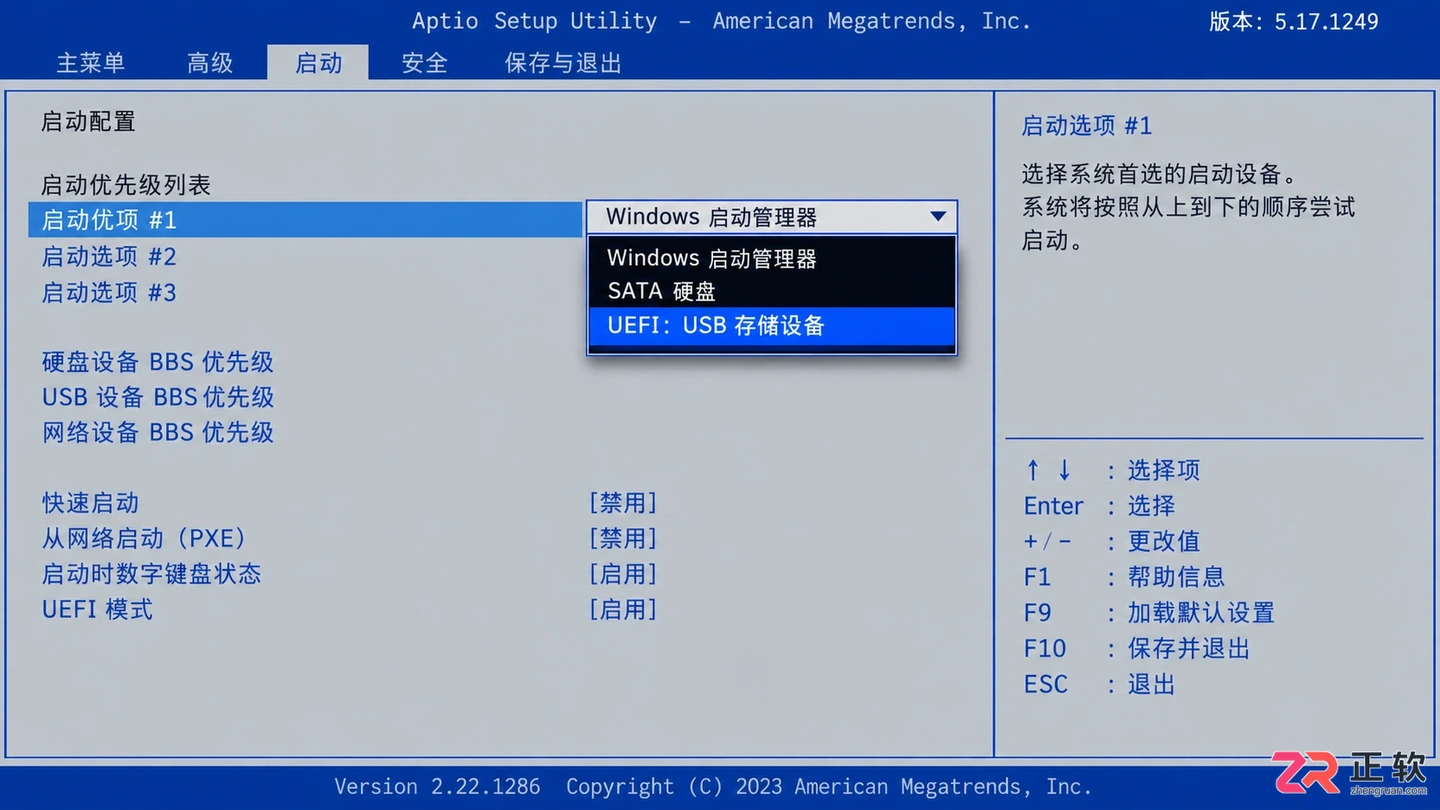Choose UEFI: USB 存储设备 option
The image size is (1440, 810).
[771, 325]
